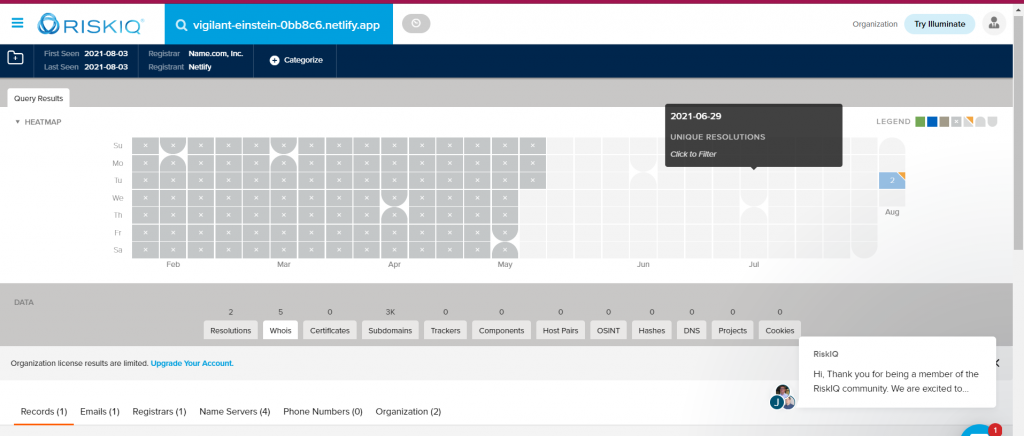Click the rounded grey legend icon
The height and width of the screenshot is (436, 1024).
pyautogui.click(x=980, y=121)
